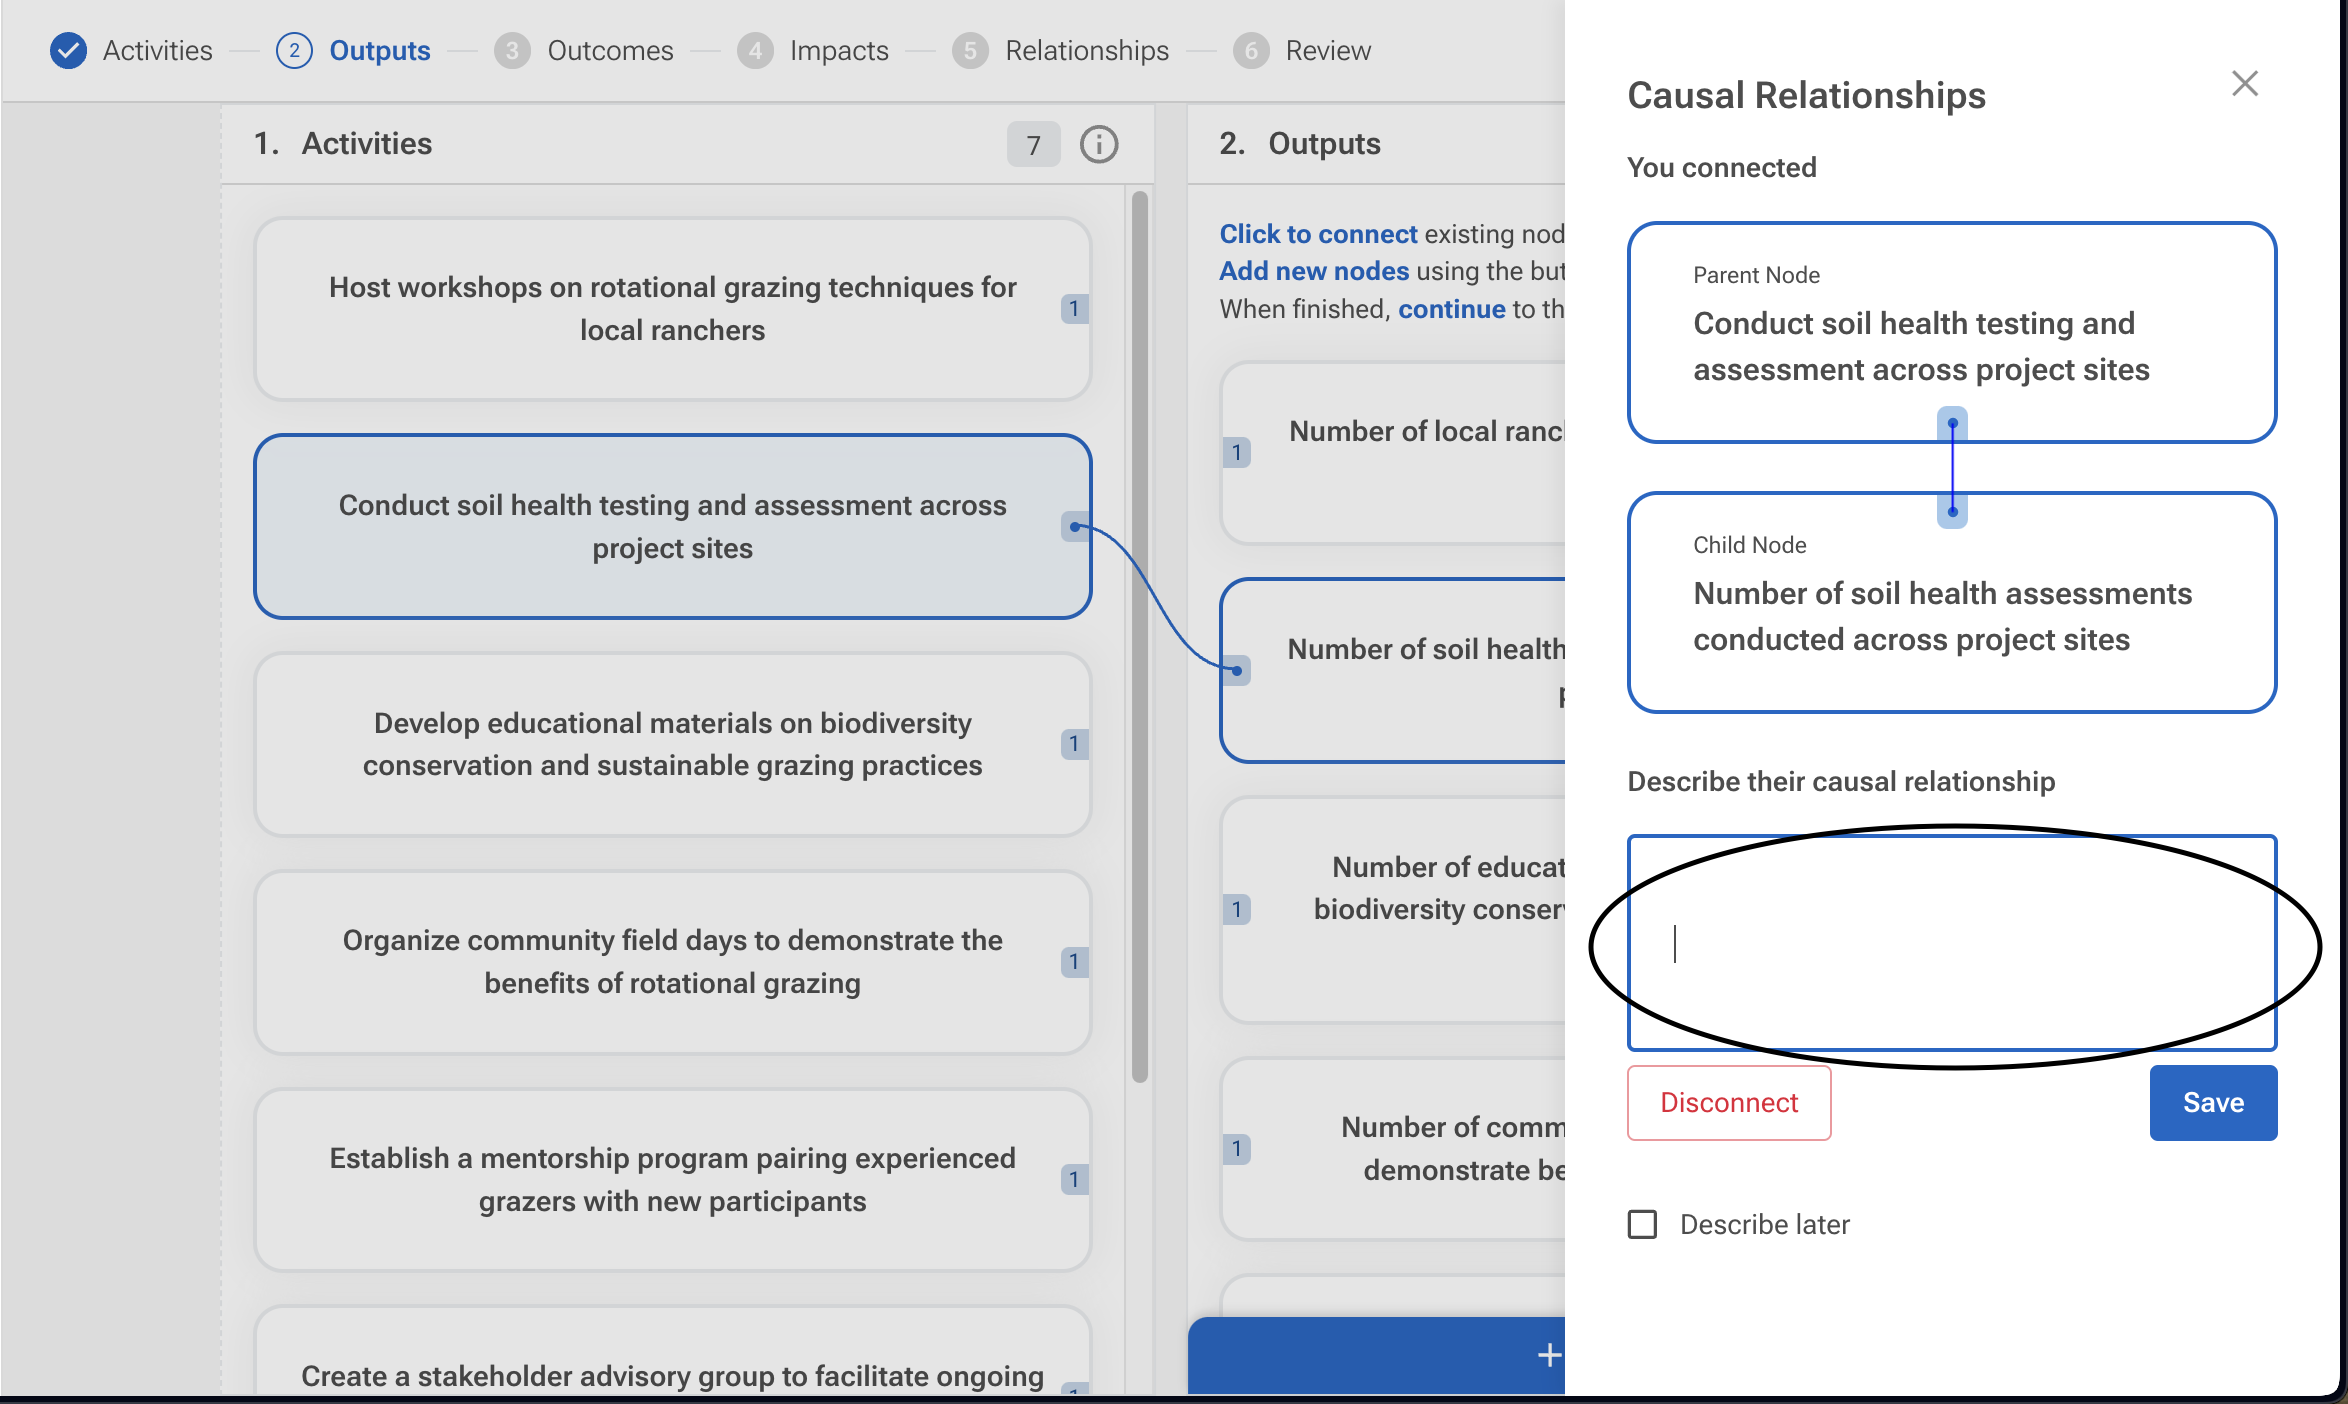Click the Disconnect button
The height and width of the screenshot is (1404, 2348).
[1729, 1103]
